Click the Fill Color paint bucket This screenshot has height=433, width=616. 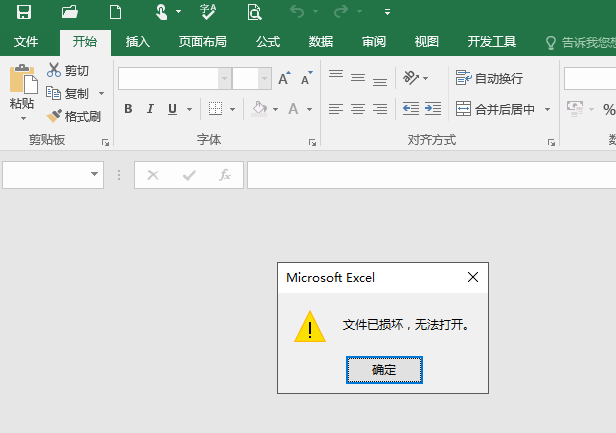259,109
